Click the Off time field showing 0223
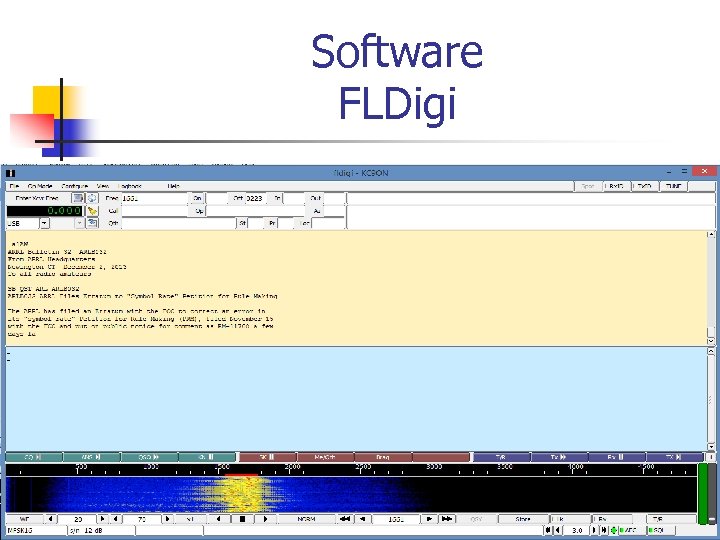This screenshot has width=720, height=540. point(256,198)
